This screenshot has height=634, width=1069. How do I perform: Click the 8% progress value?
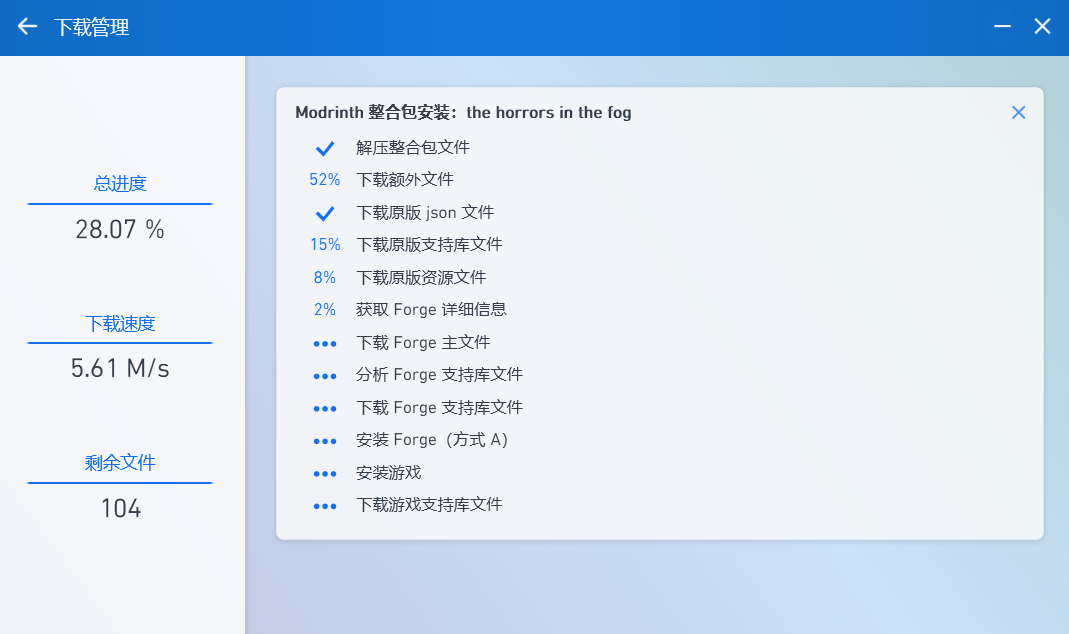(325, 277)
